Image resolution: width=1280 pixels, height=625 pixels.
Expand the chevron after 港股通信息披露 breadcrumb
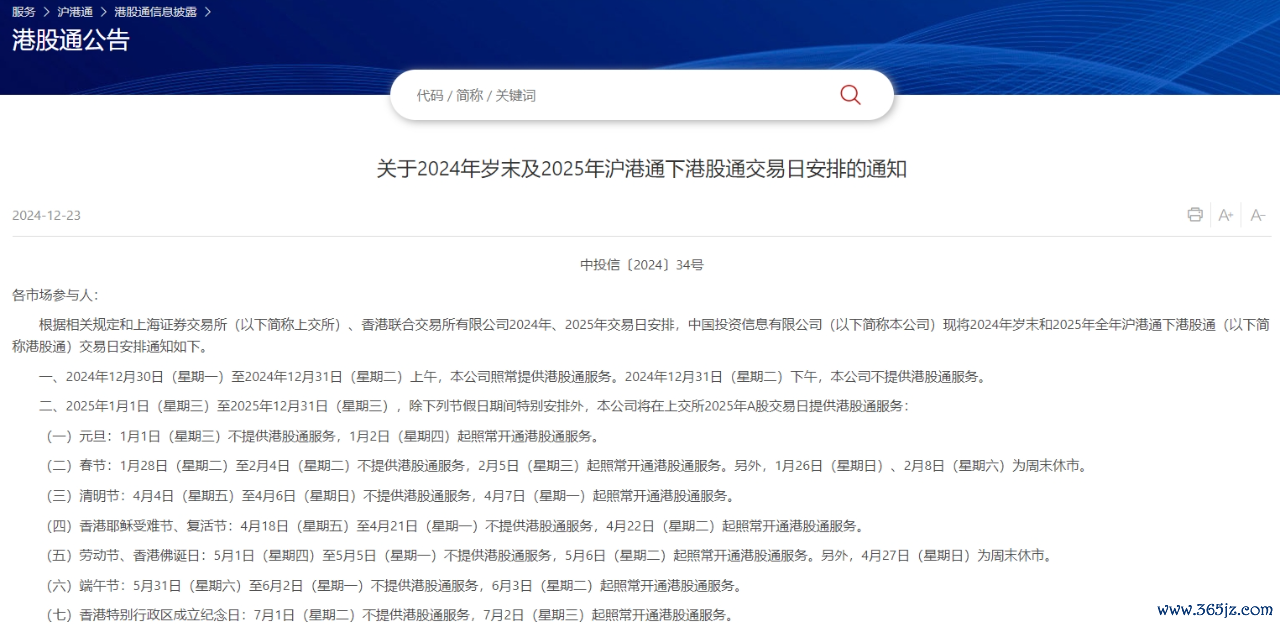(207, 12)
